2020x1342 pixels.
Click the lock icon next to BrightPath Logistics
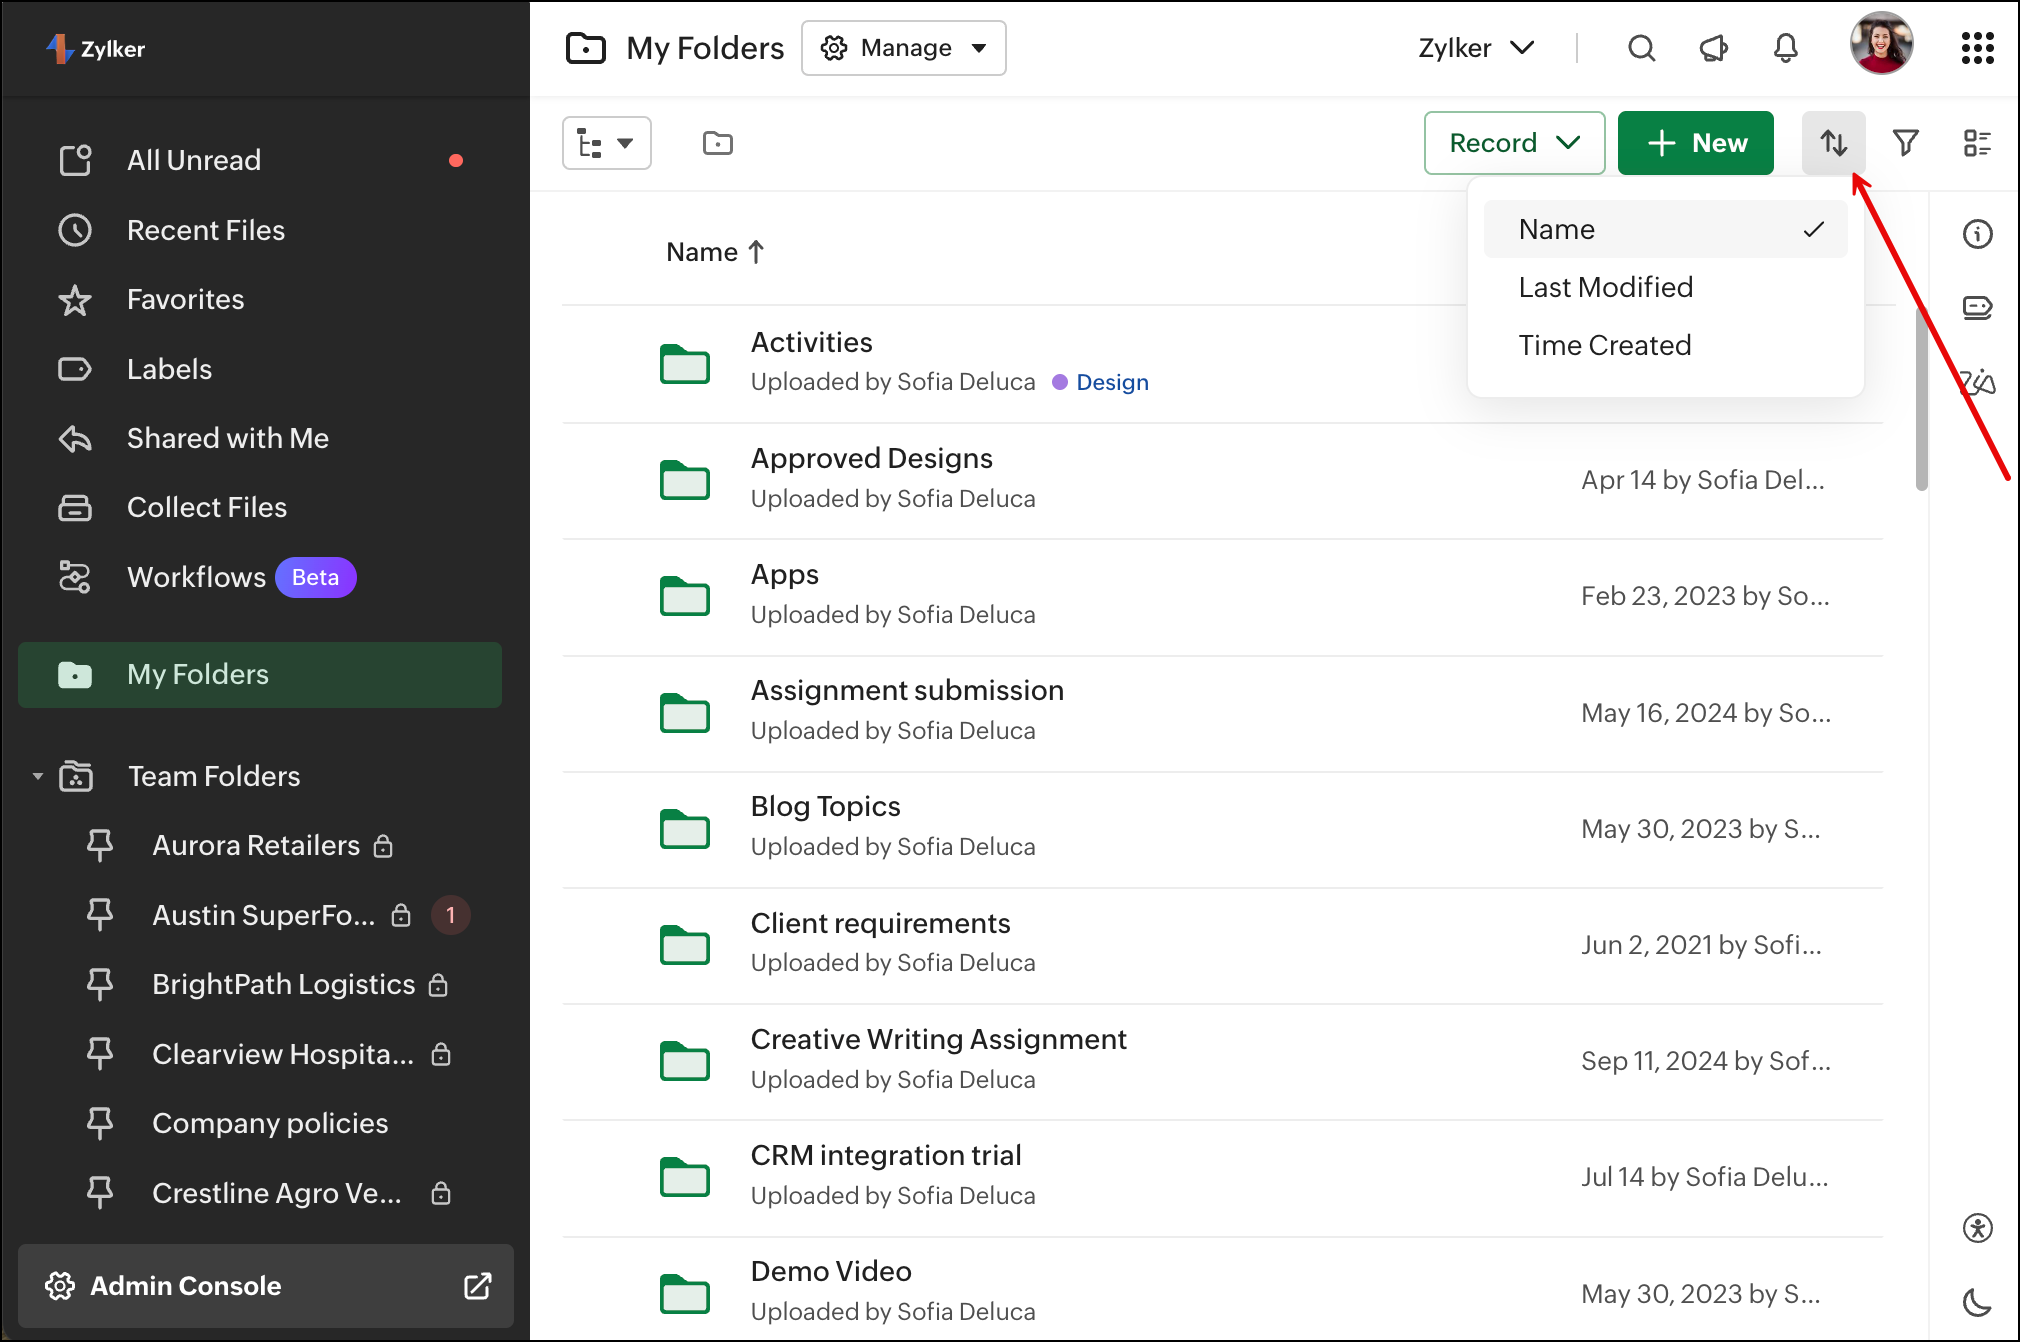[x=438, y=985]
